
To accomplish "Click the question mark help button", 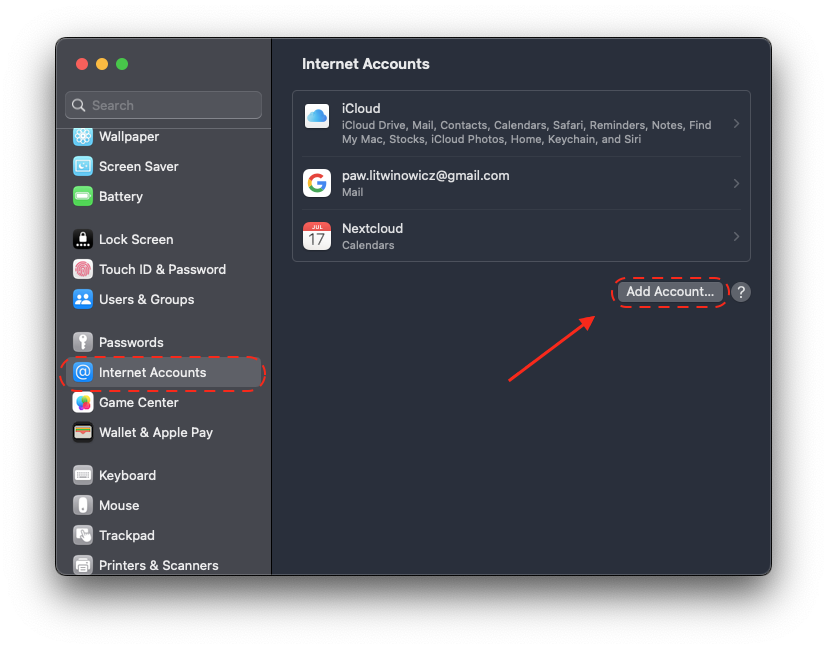I will click(x=740, y=292).
